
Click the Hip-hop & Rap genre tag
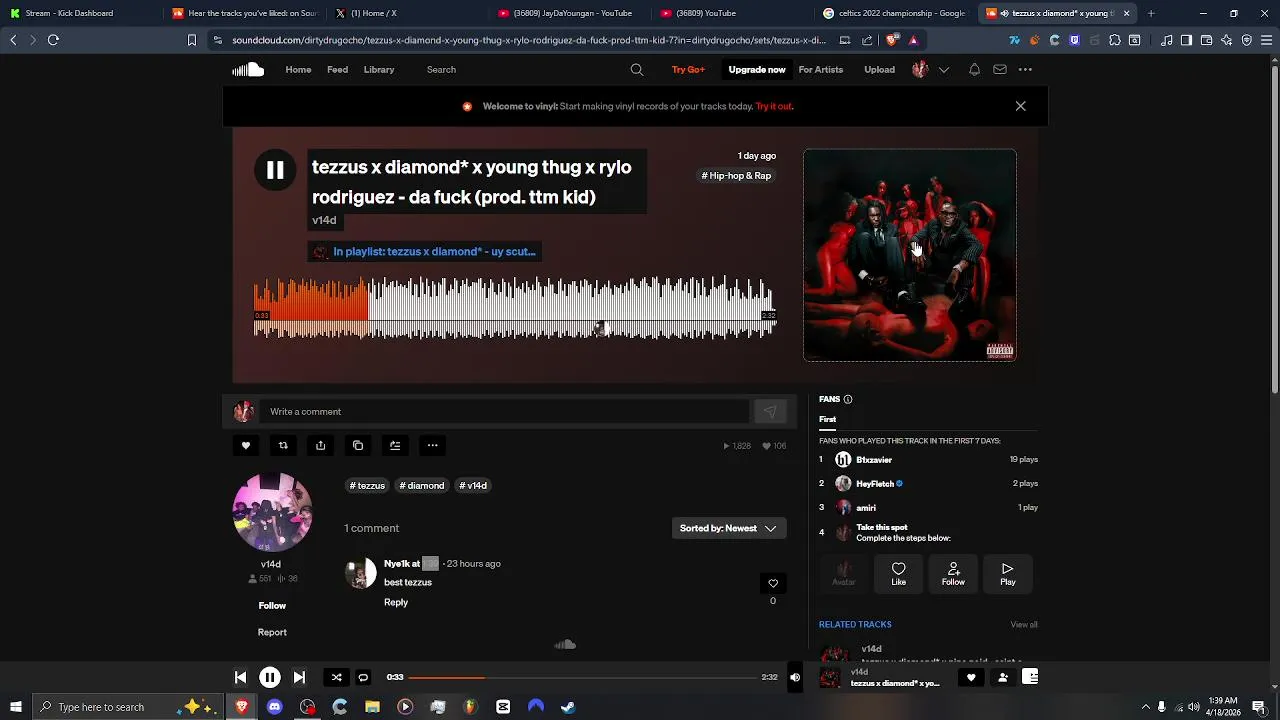737,175
